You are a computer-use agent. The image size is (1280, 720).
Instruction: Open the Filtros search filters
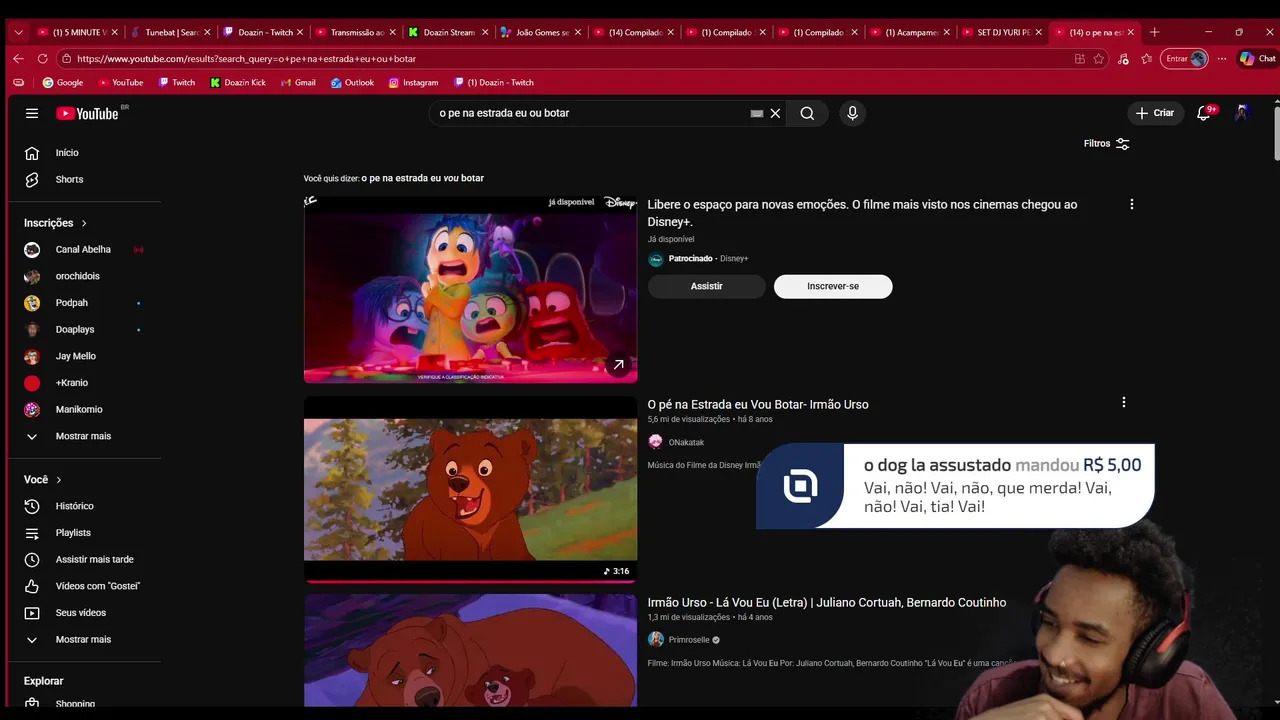(x=1106, y=143)
